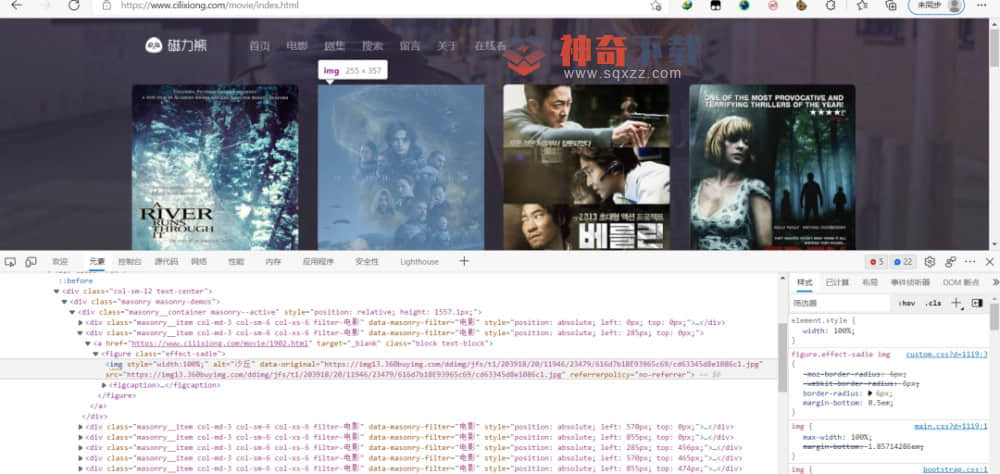Open the profile button 未同步

click(936, 5)
